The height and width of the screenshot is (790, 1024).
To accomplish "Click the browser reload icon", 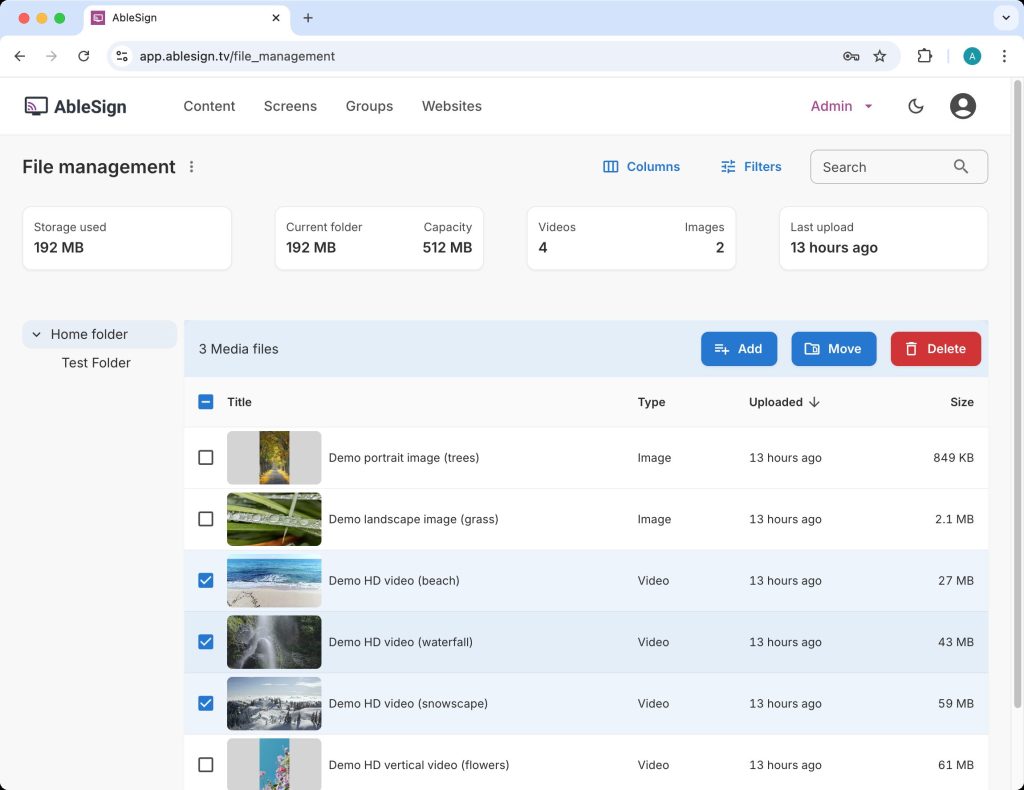I will (84, 56).
